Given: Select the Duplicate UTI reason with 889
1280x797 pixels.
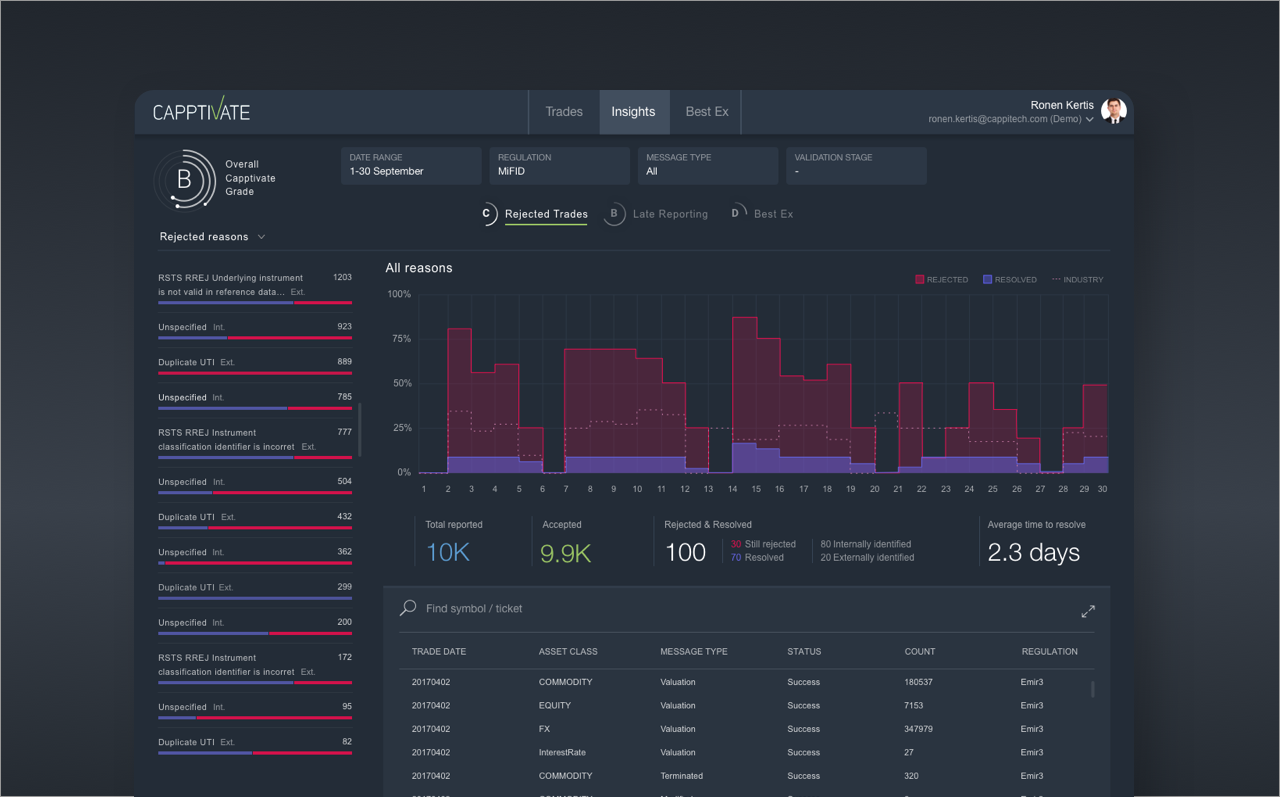Looking at the screenshot, I should pos(255,365).
